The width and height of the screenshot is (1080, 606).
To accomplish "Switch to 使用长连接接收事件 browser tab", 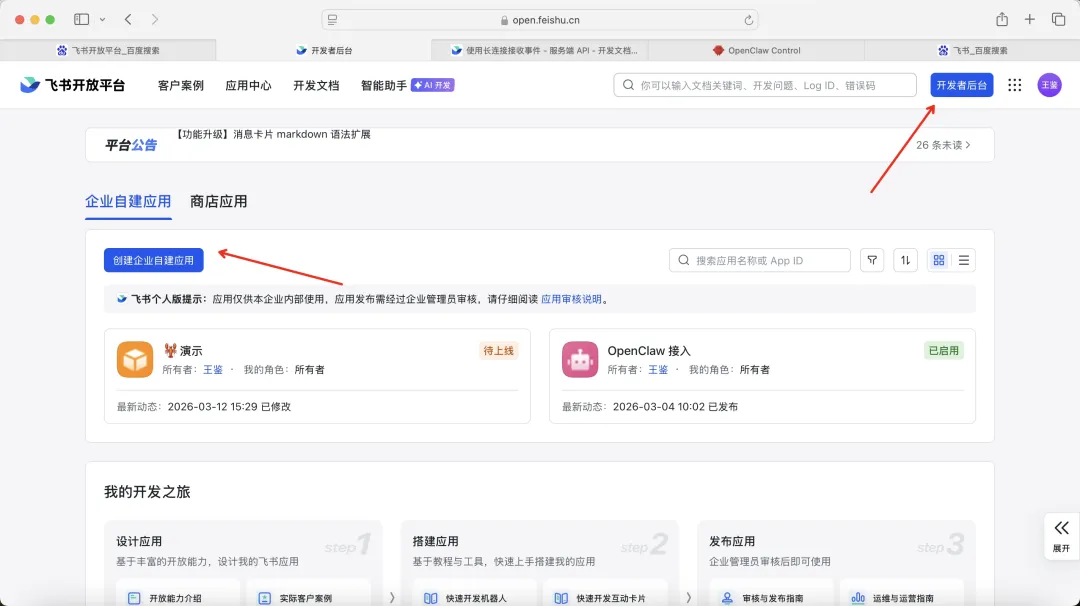I will [540, 50].
